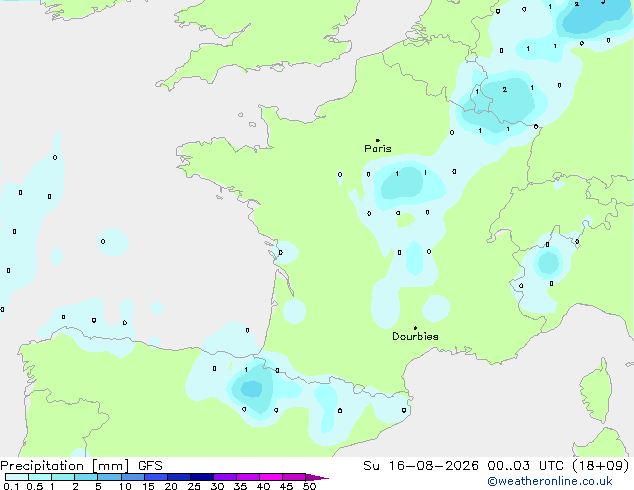Pick legend swatch between 15 and 20

point(156,477)
